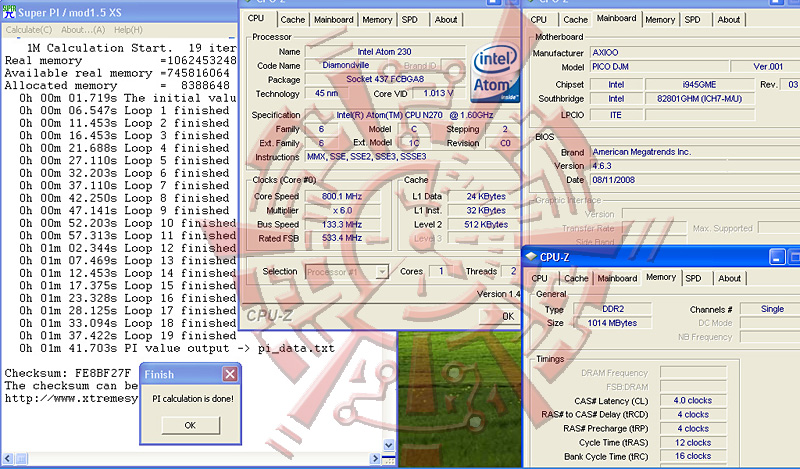The height and width of the screenshot is (469, 800).
Task: Click the Instructions field MMX, SSE, SSE2
Action: pos(411,157)
